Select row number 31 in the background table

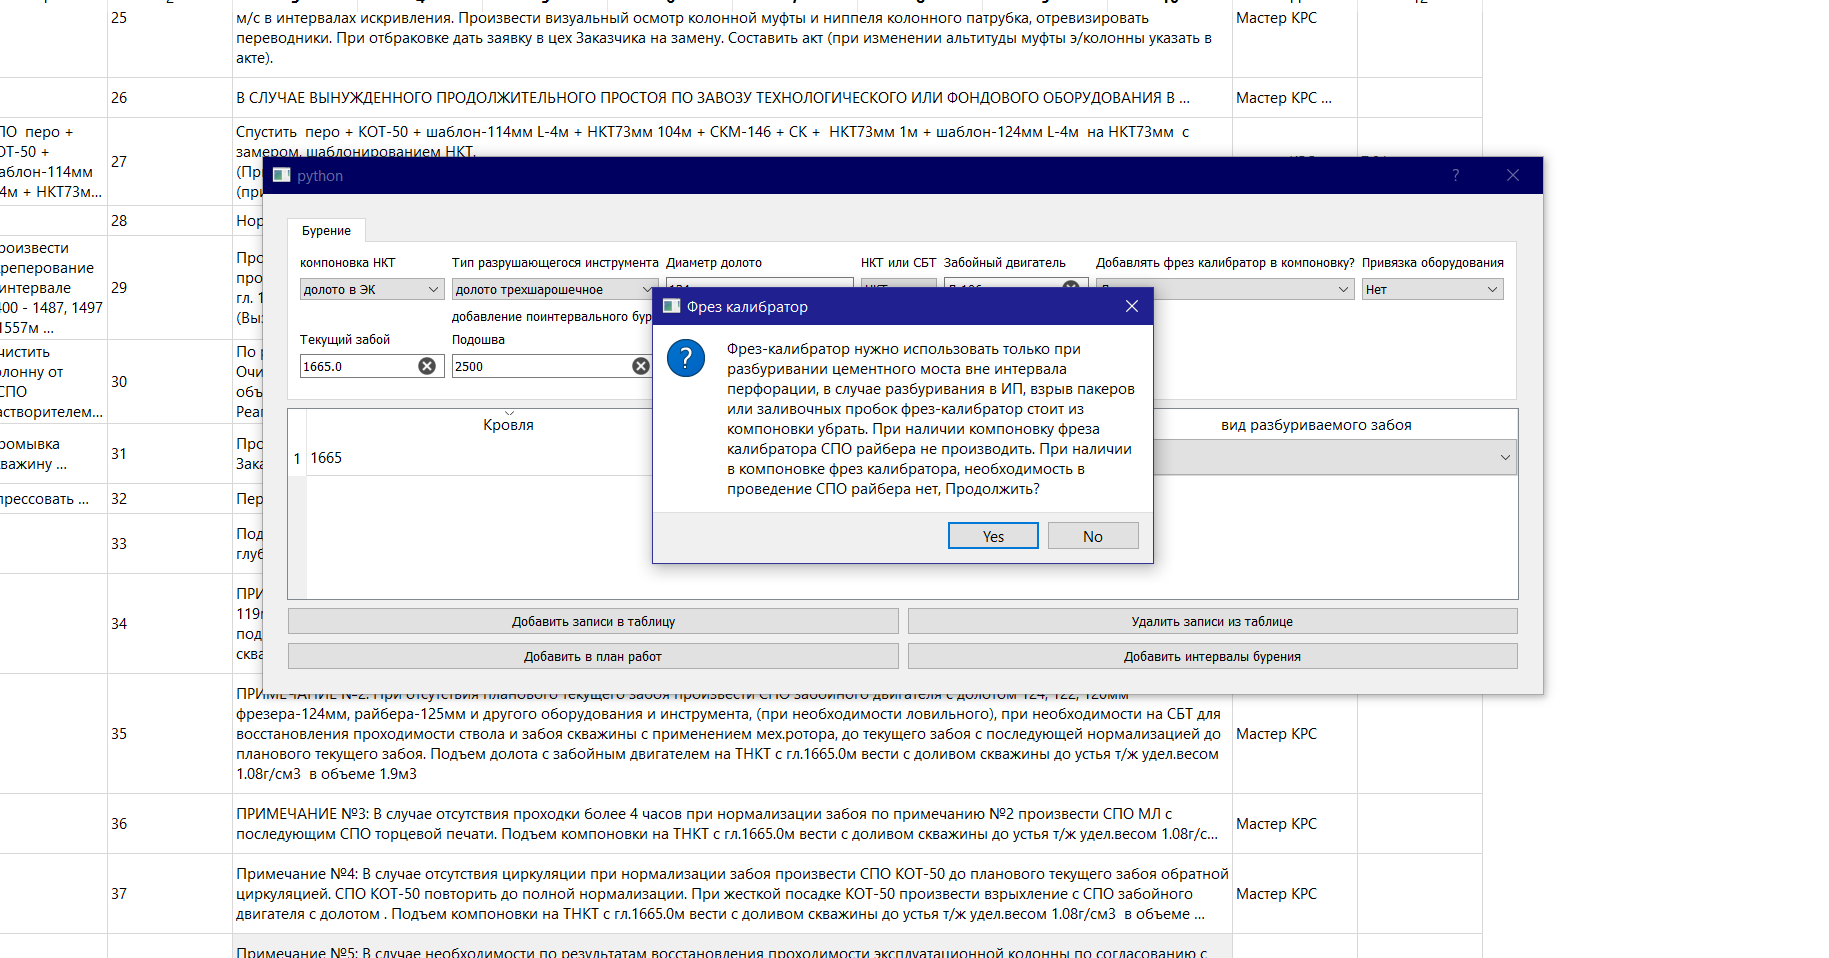coord(170,454)
